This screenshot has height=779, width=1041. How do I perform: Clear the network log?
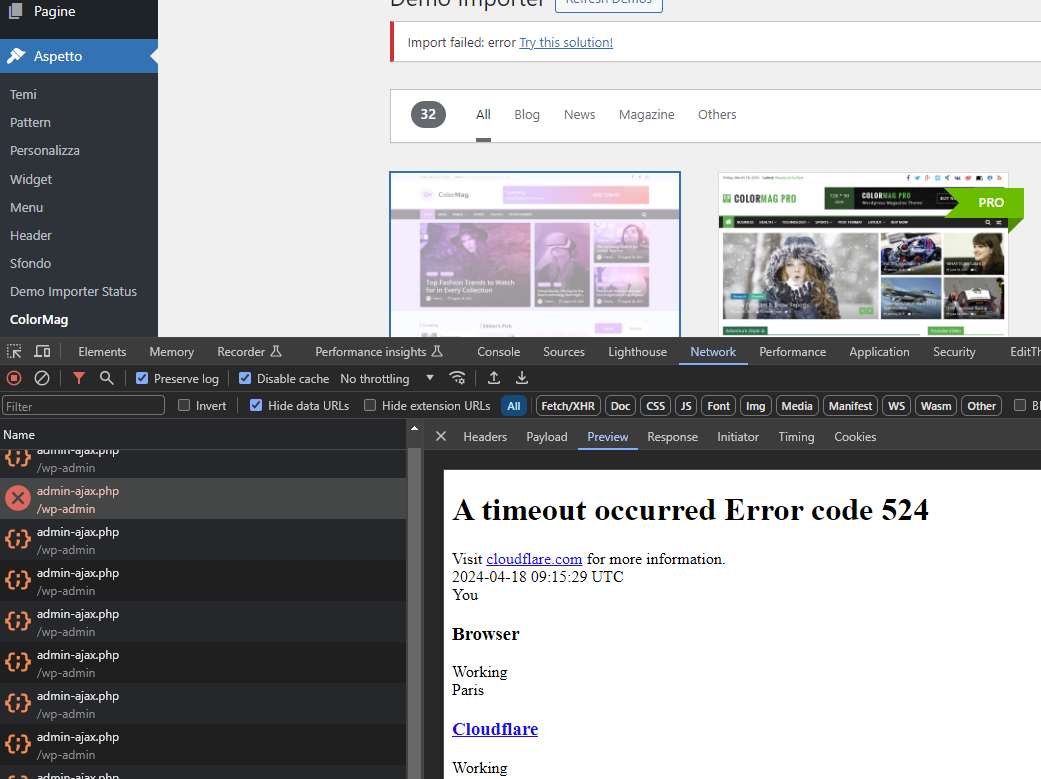(42, 379)
